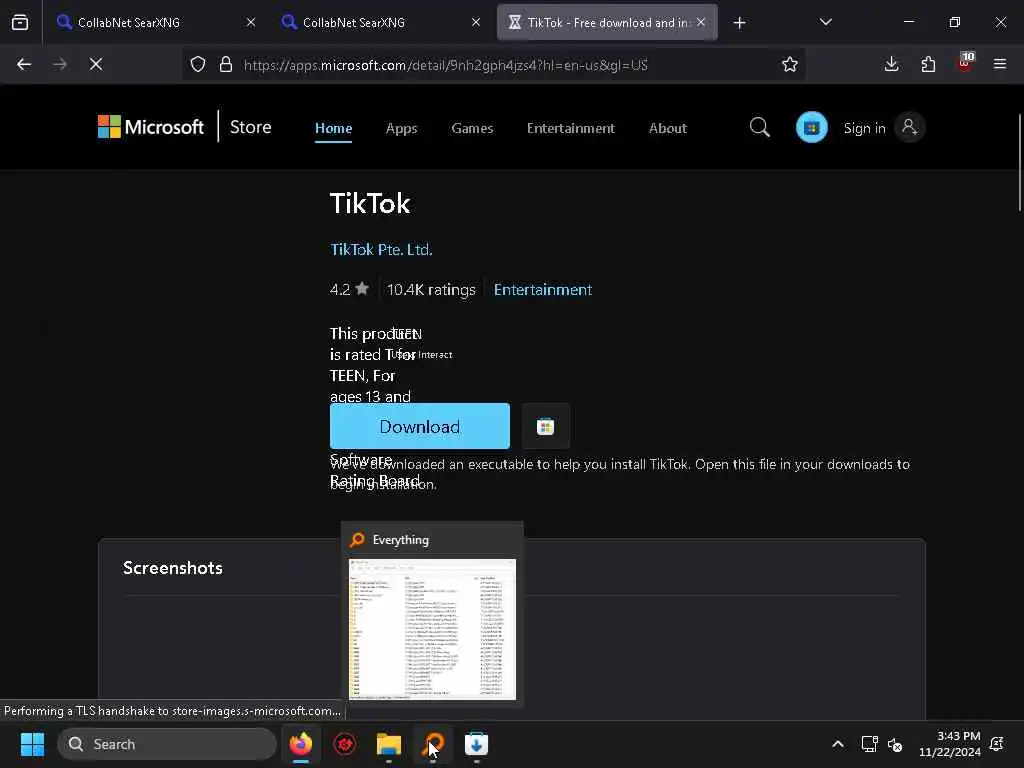Open the network status tray icon

pyautogui.click(x=869, y=744)
